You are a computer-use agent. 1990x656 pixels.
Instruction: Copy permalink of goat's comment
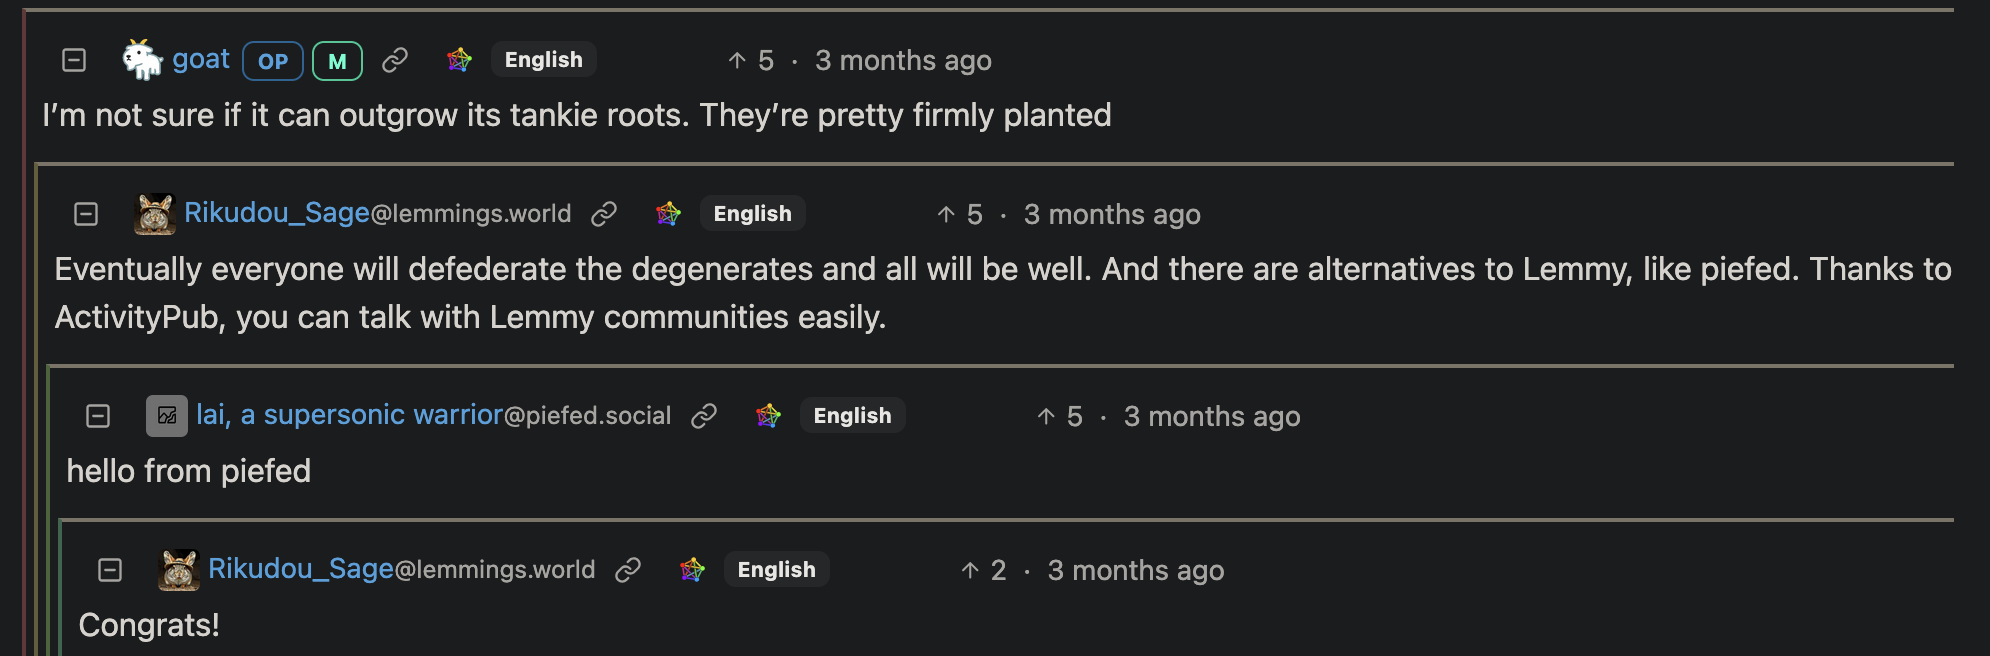tap(395, 61)
